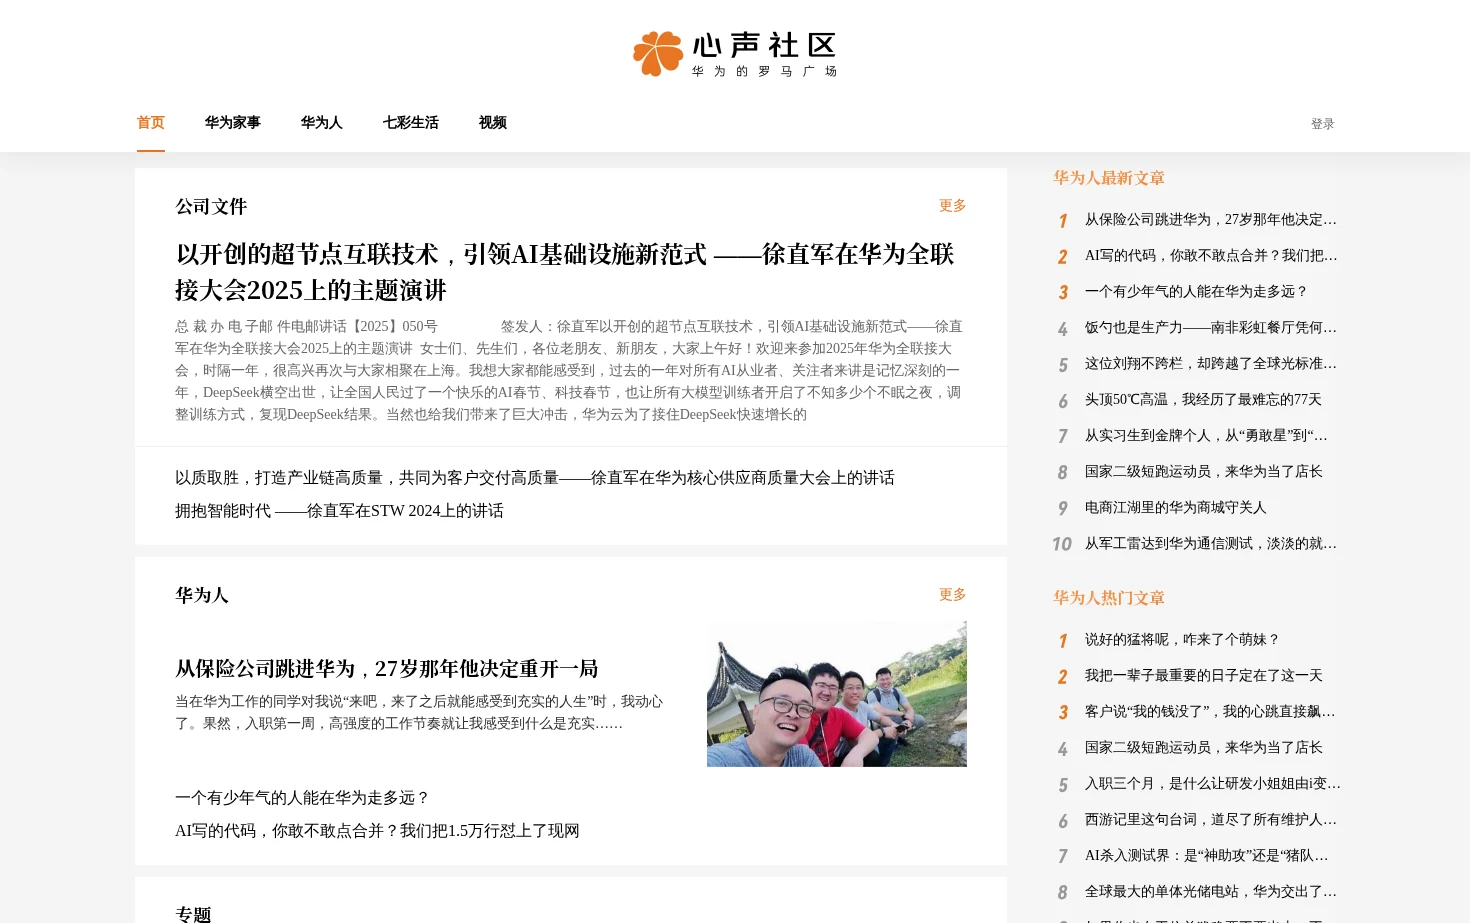Click the 华为人热门文章 sidebar heading
The image size is (1470, 923).
[x=1109, y=598]
